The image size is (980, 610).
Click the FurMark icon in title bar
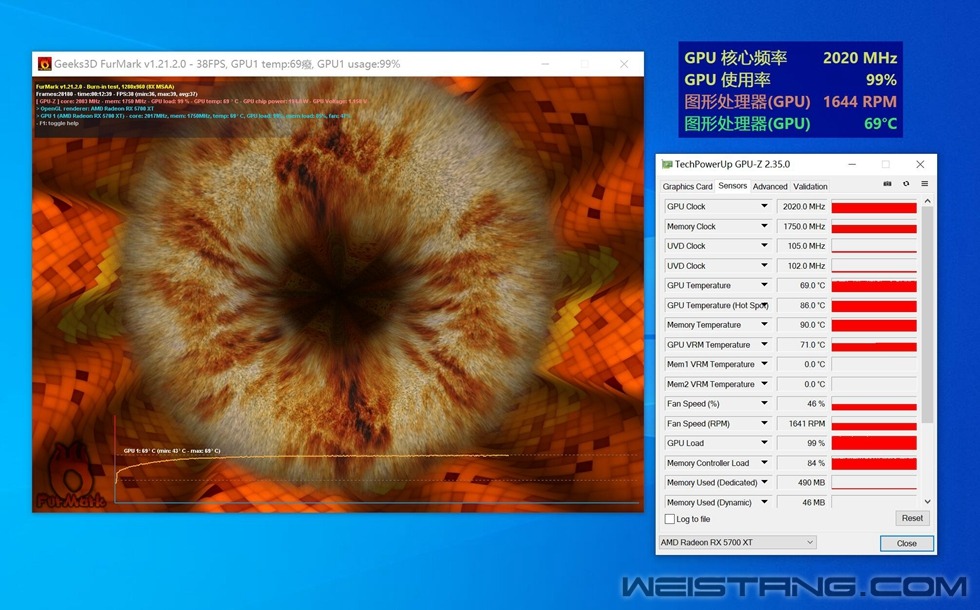(x=45, y=64)
